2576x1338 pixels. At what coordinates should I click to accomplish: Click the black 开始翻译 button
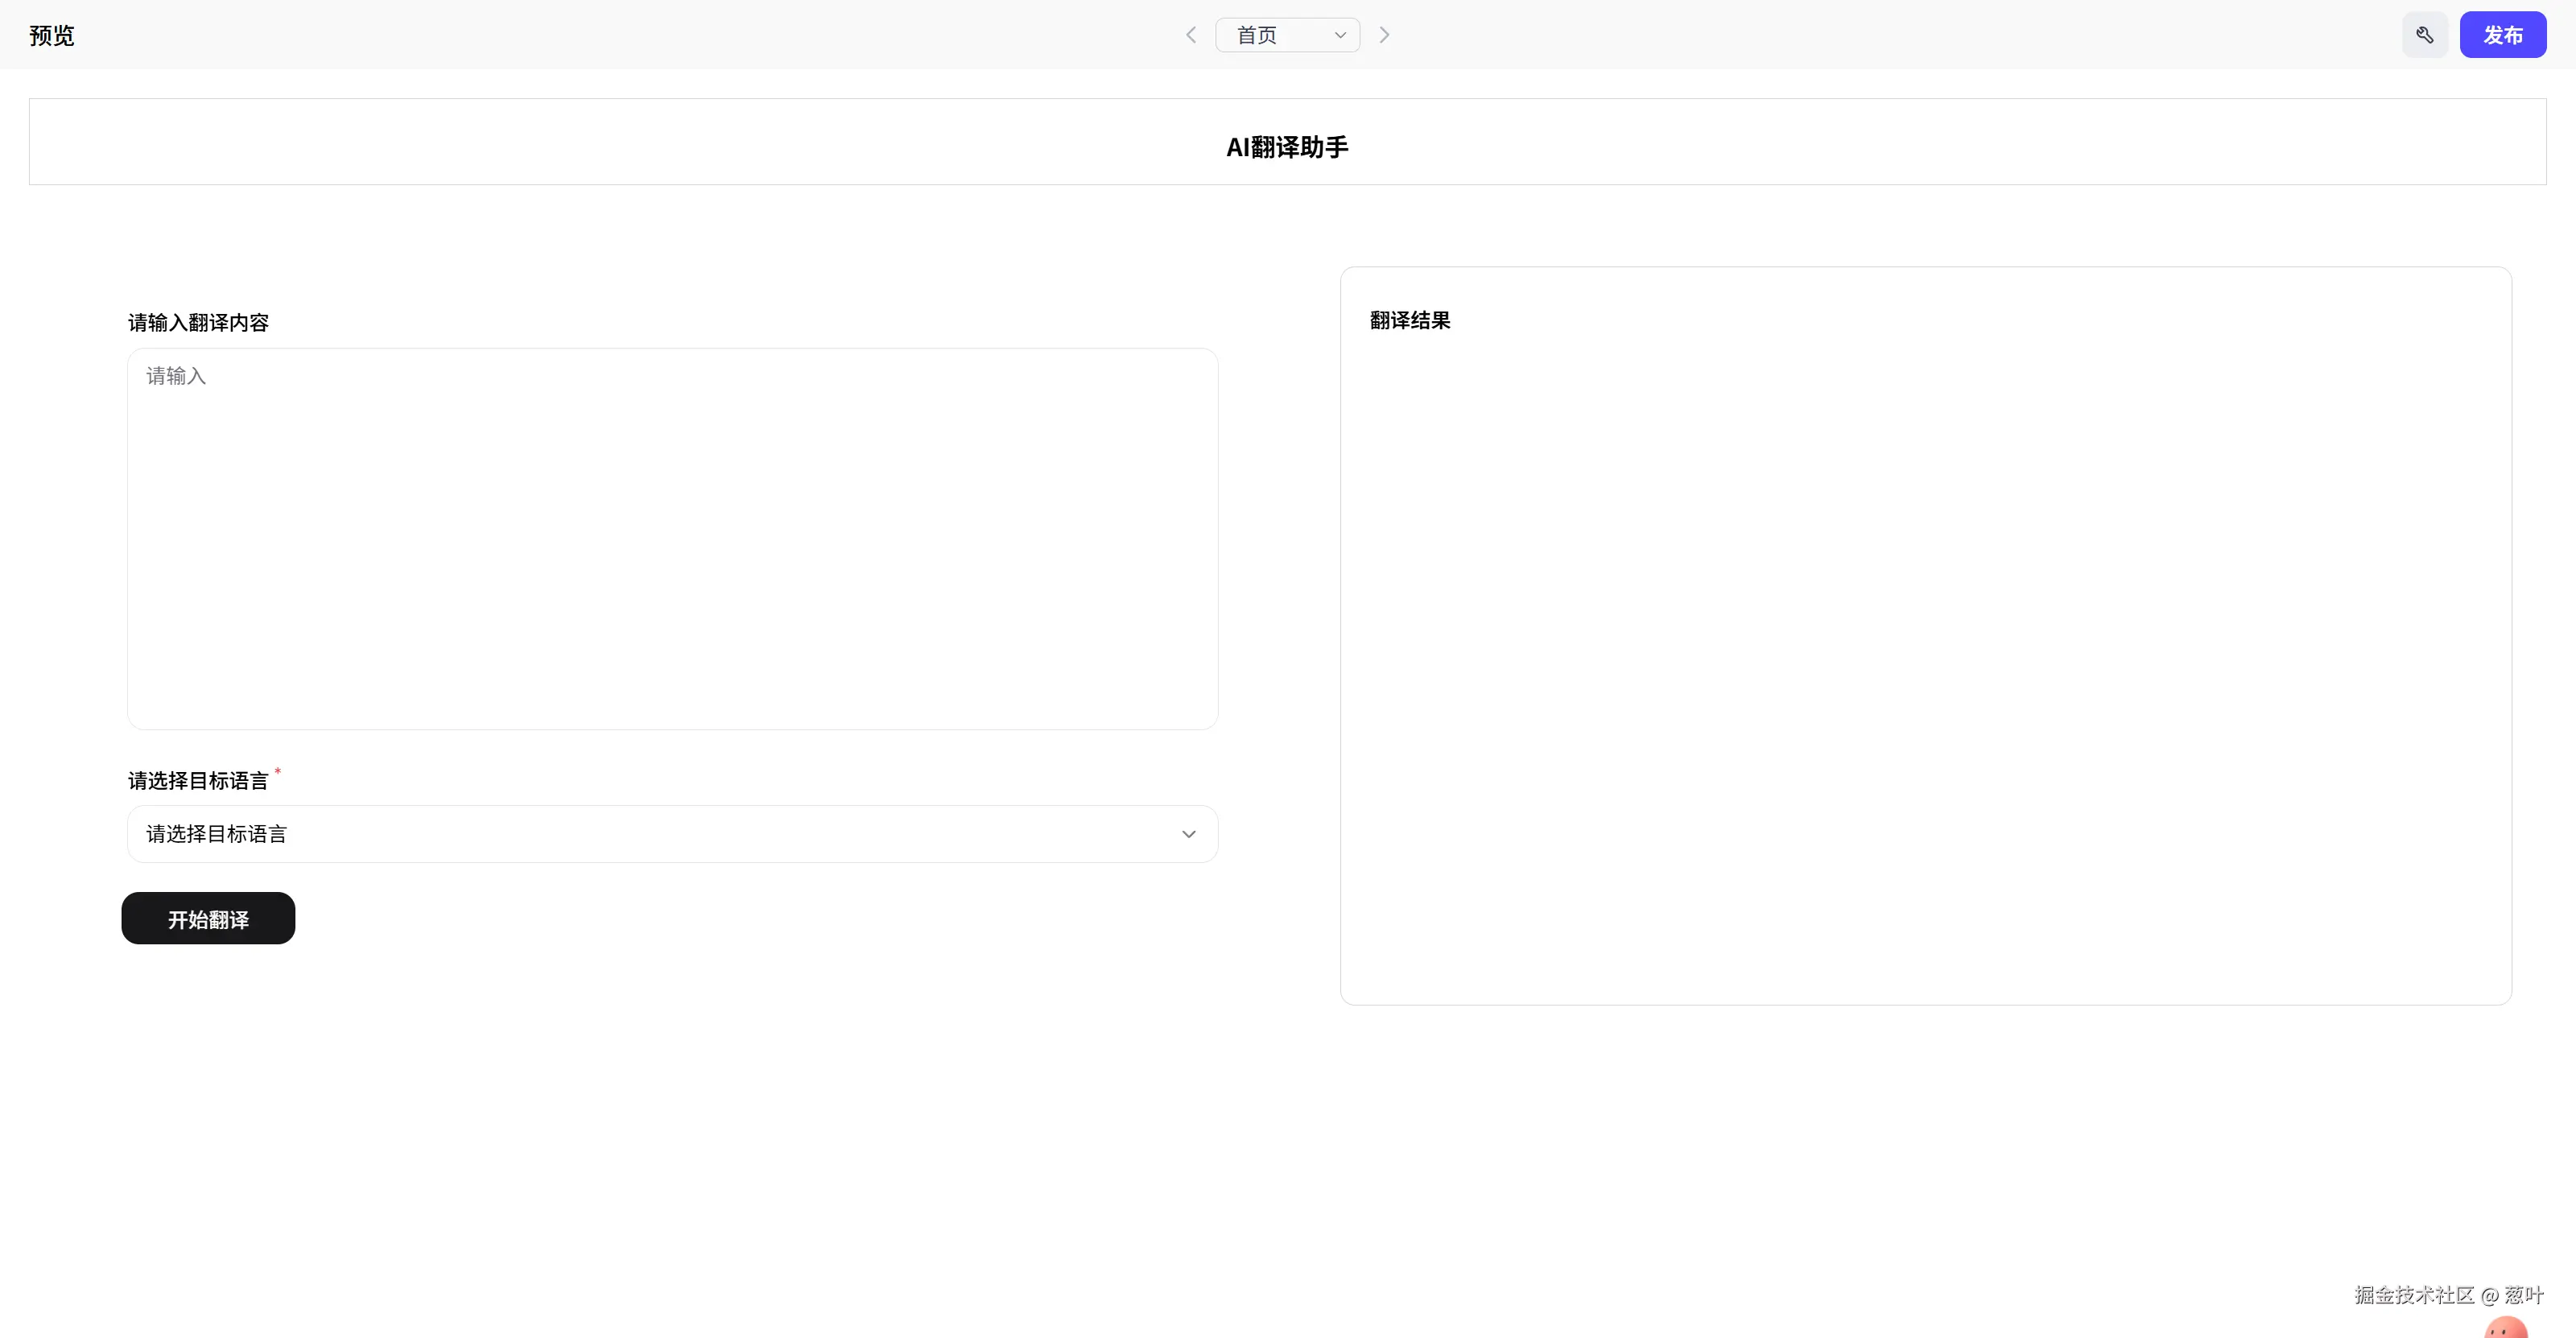click(208, 918)
